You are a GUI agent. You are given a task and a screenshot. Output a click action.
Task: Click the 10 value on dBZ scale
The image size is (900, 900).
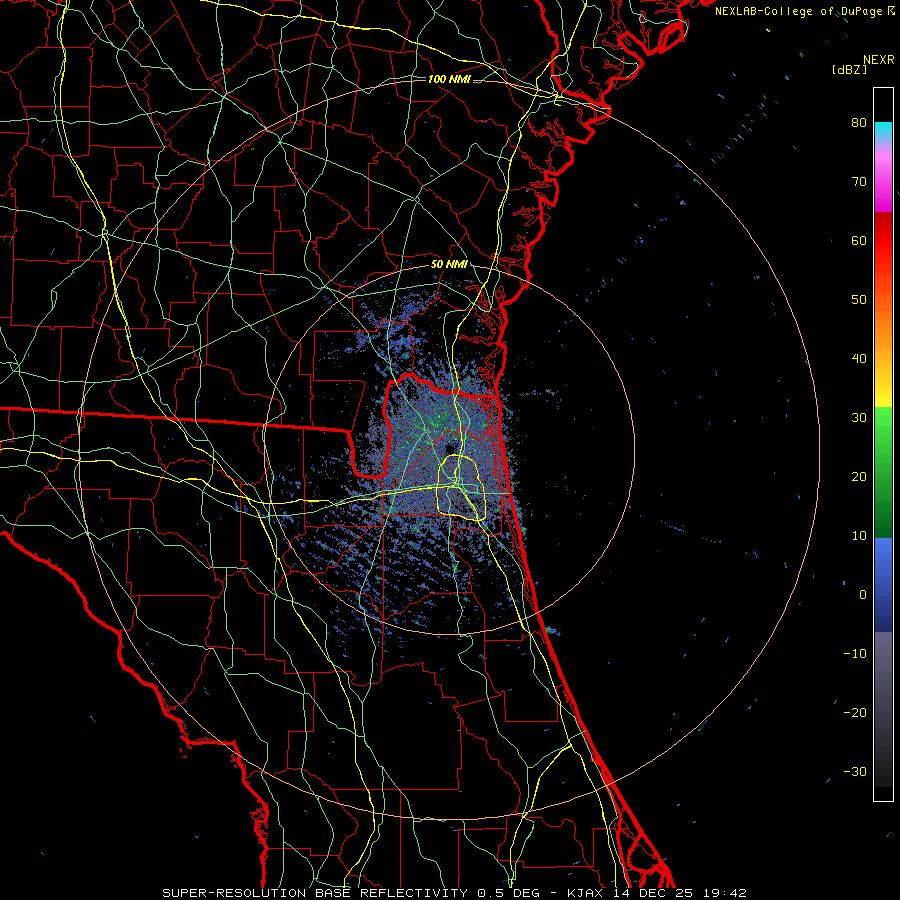(x=859, y=536)
